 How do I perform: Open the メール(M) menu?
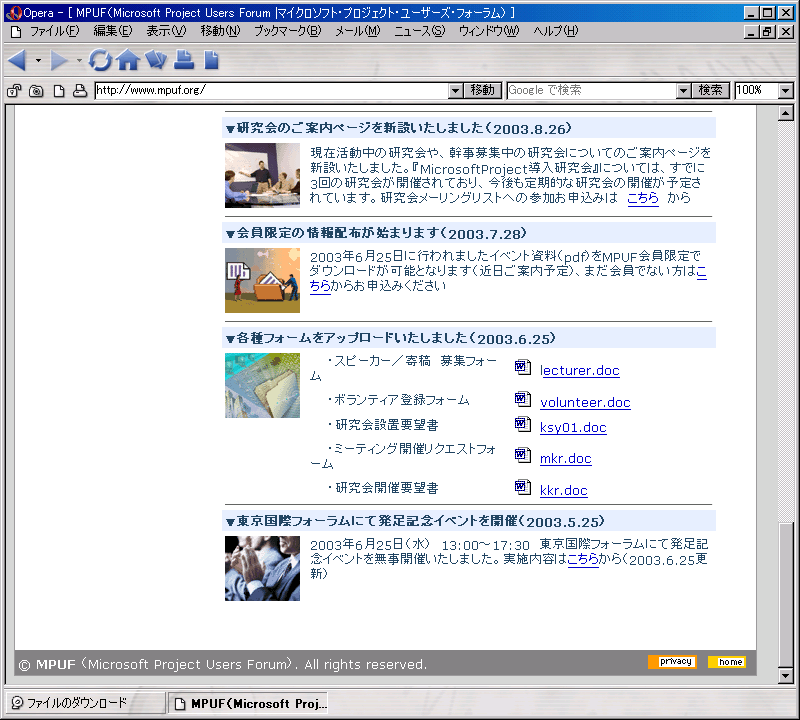[358, 32]
